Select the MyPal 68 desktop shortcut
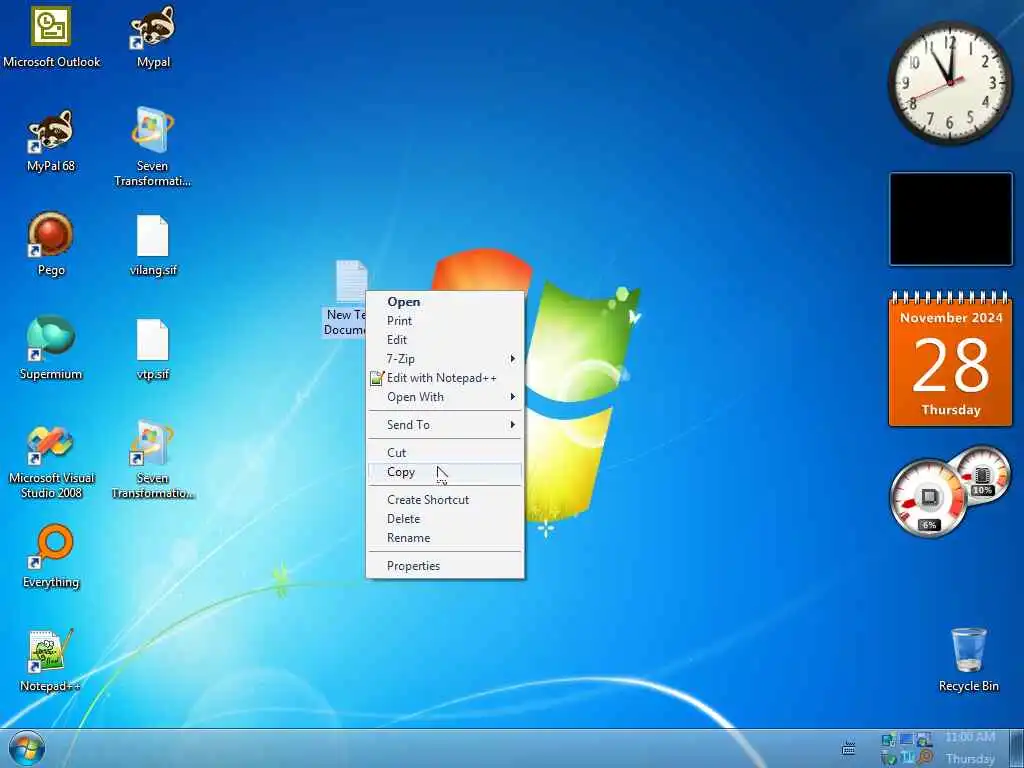 (51, 140)
